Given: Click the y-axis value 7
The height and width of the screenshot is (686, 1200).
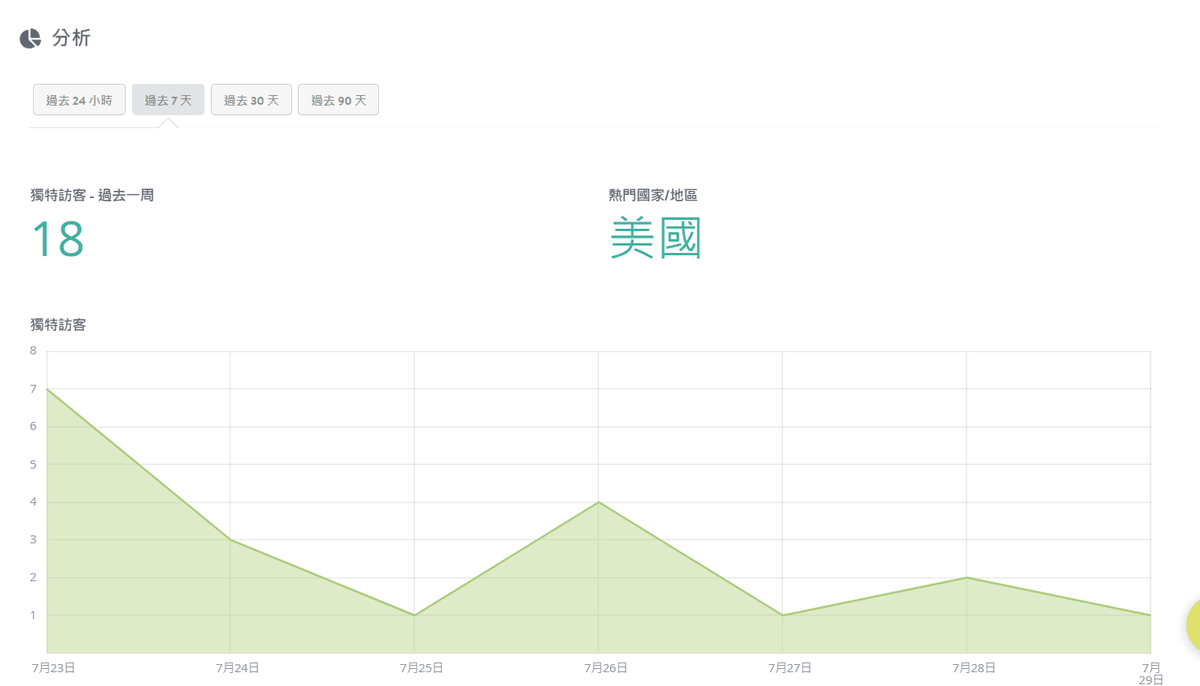Looking at the screenshot, I should [33, 389].
